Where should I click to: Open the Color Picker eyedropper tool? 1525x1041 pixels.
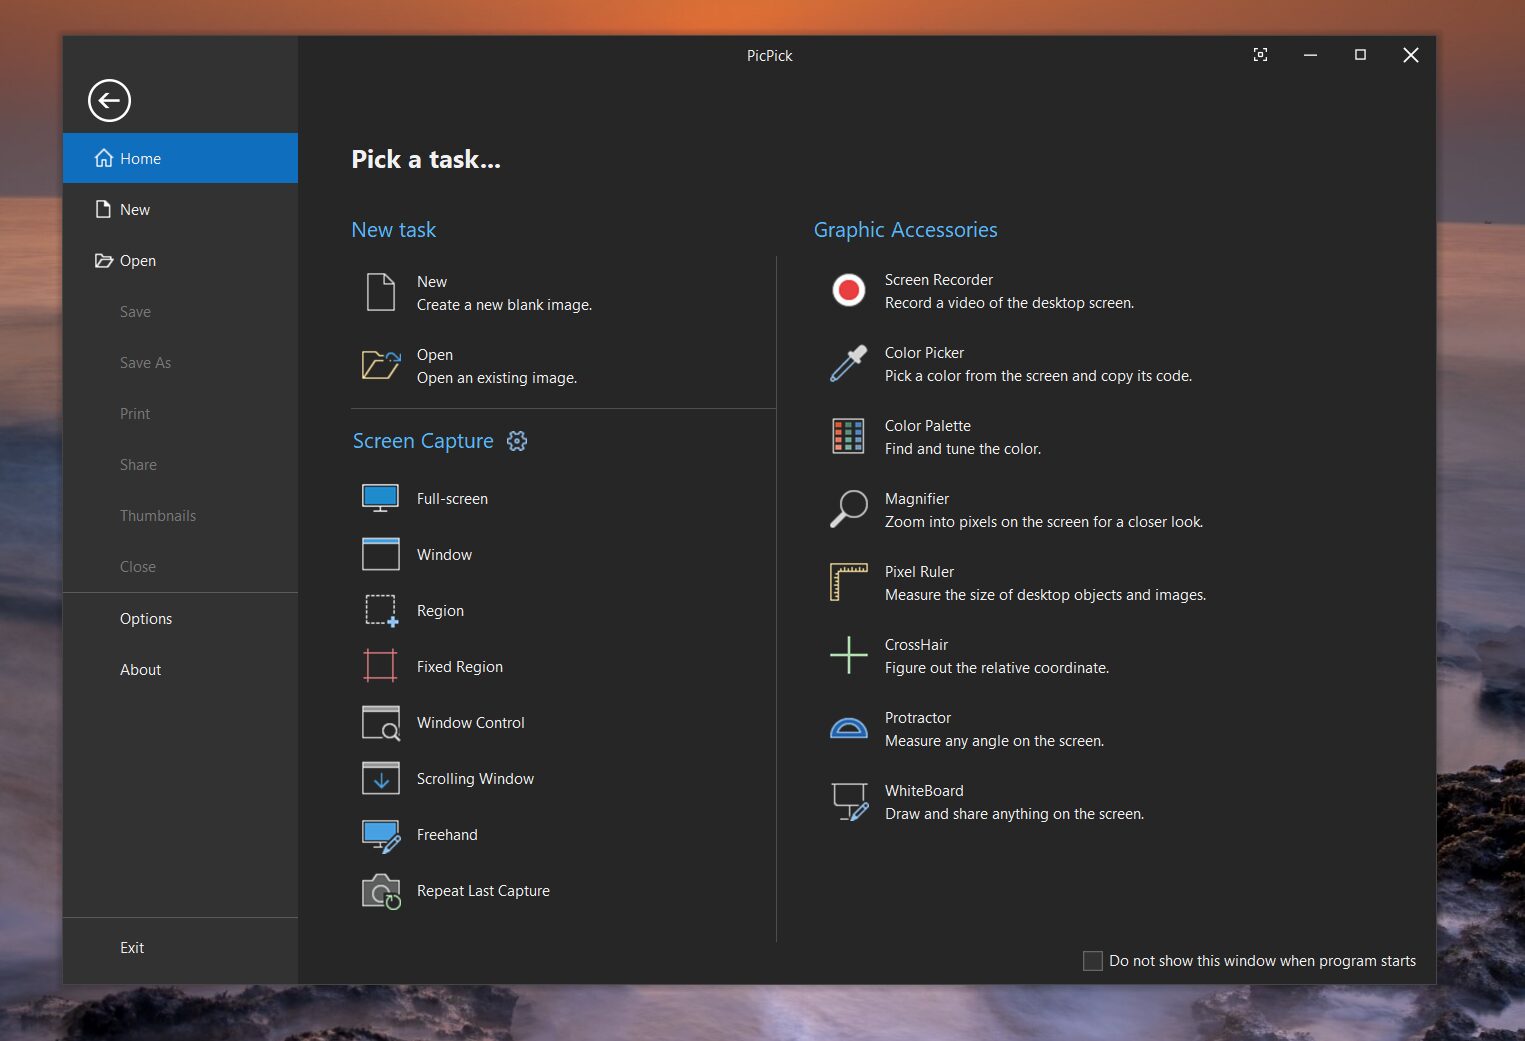[x=848, y=364]
